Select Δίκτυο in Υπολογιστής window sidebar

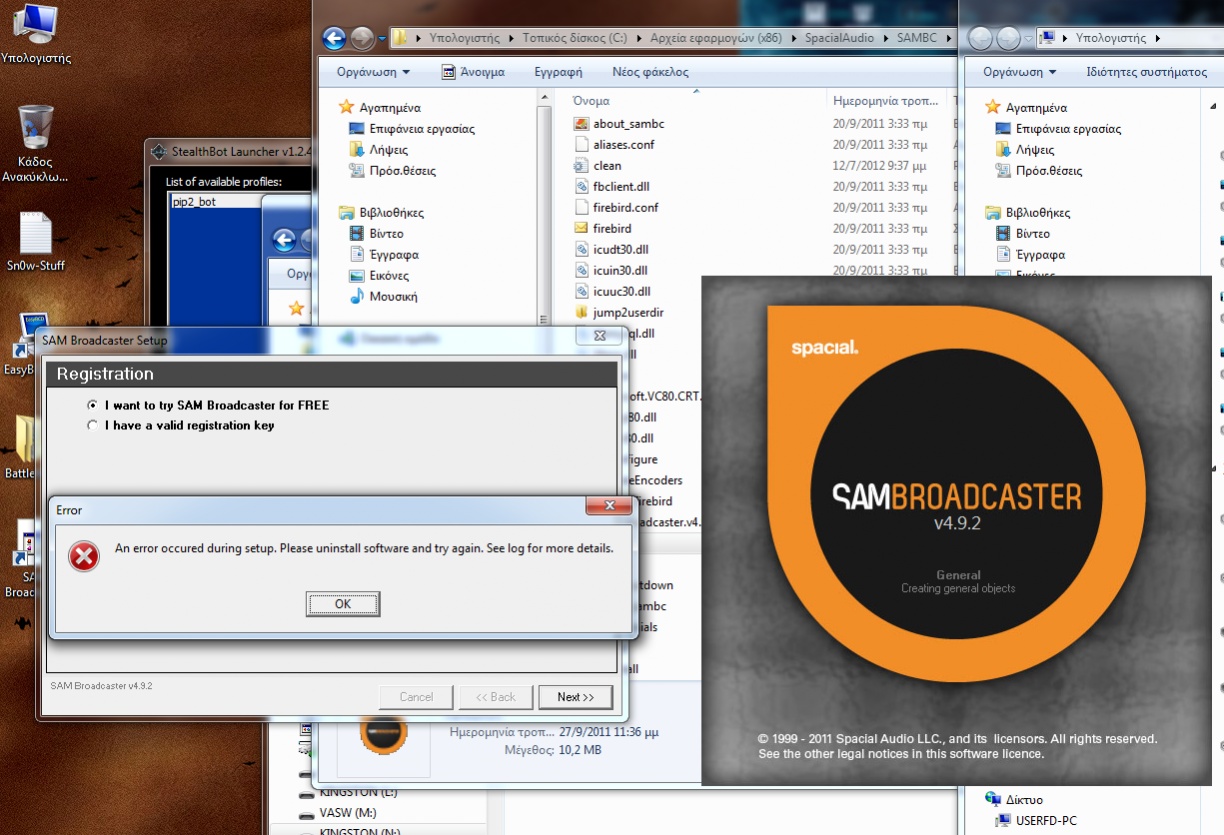[1014, 800]
